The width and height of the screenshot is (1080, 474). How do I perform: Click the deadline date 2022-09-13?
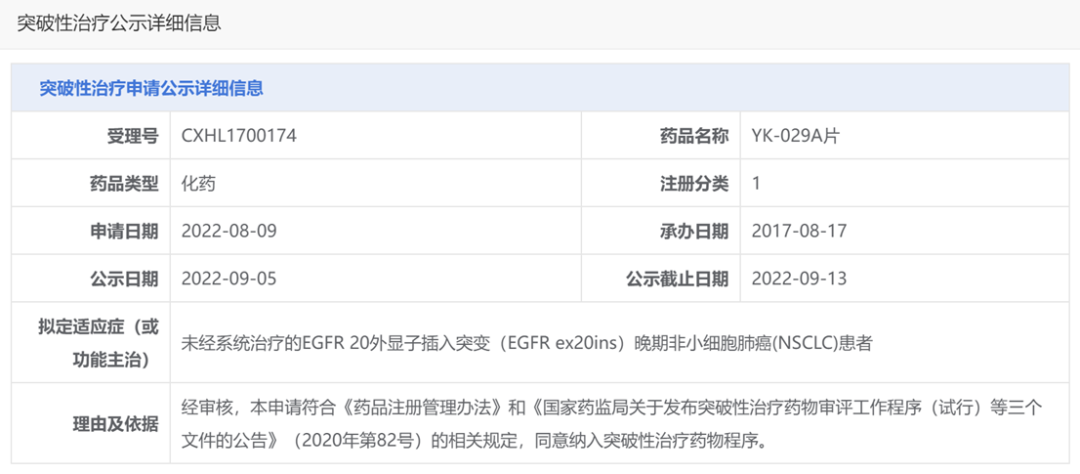point(799,278)
